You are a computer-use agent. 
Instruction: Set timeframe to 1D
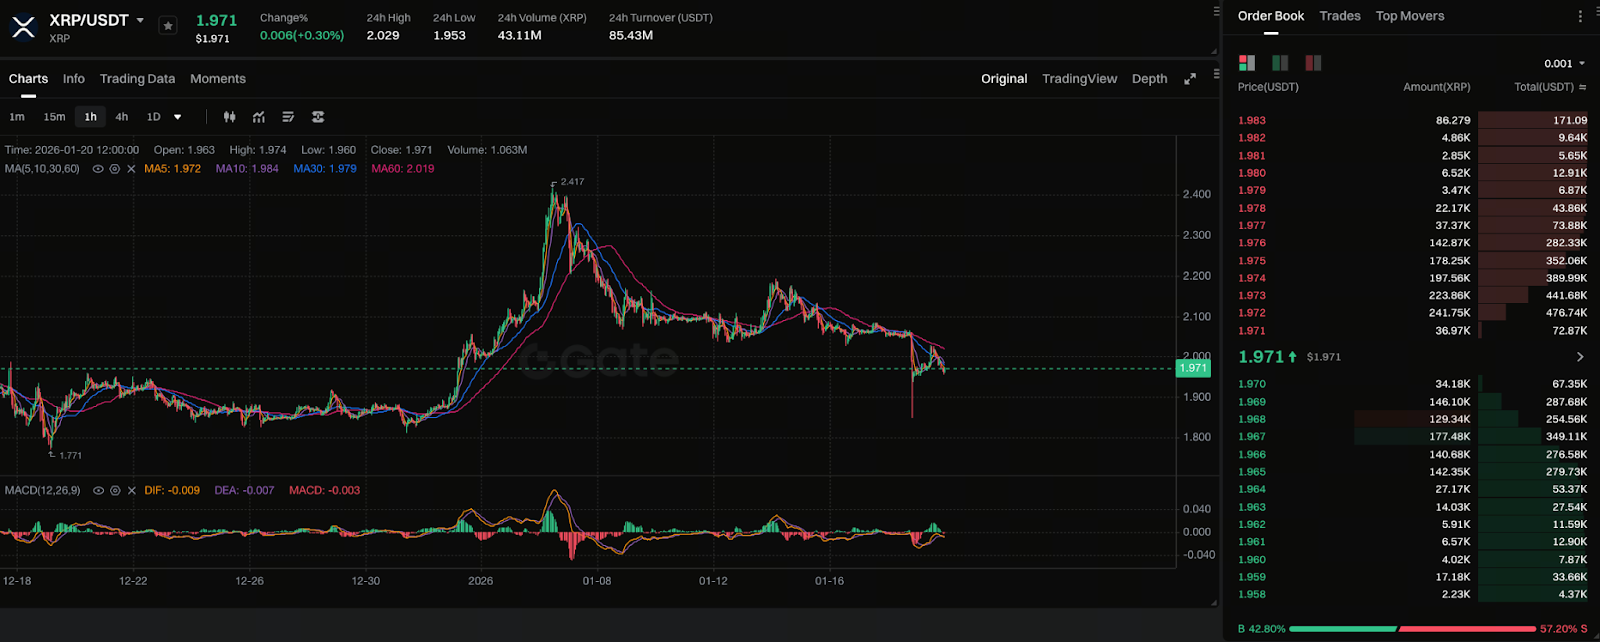(154, 117)
